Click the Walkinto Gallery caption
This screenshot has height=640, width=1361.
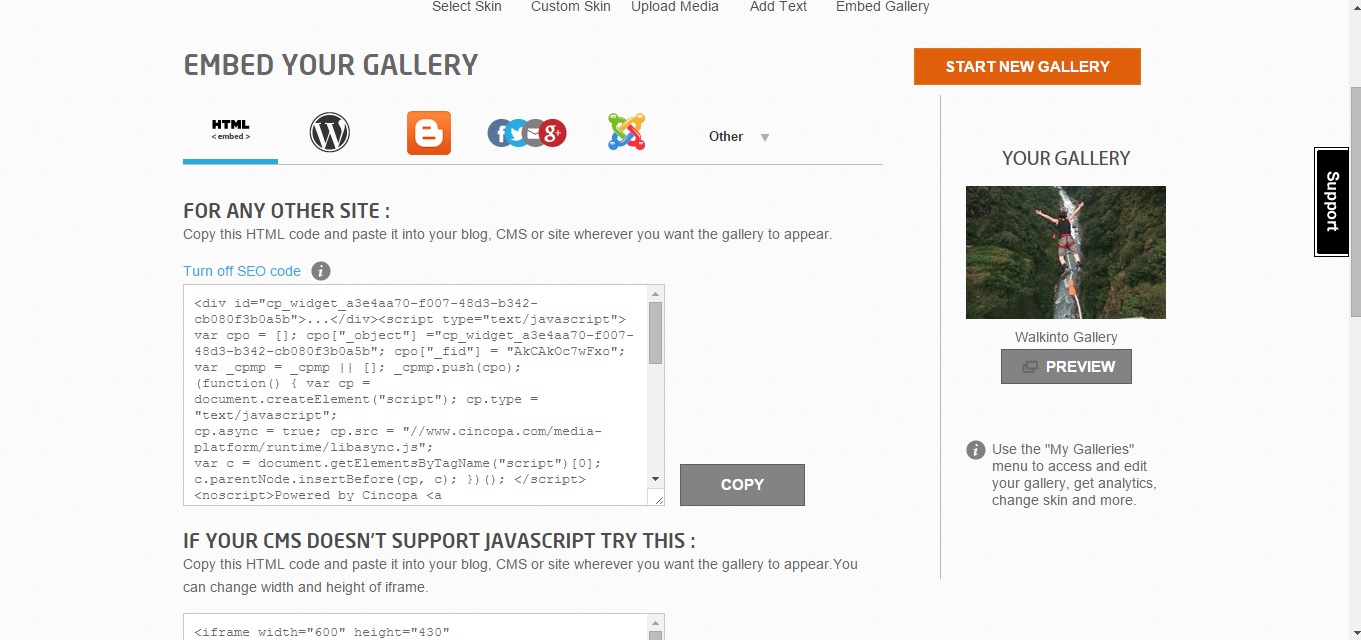(1066, 337)
